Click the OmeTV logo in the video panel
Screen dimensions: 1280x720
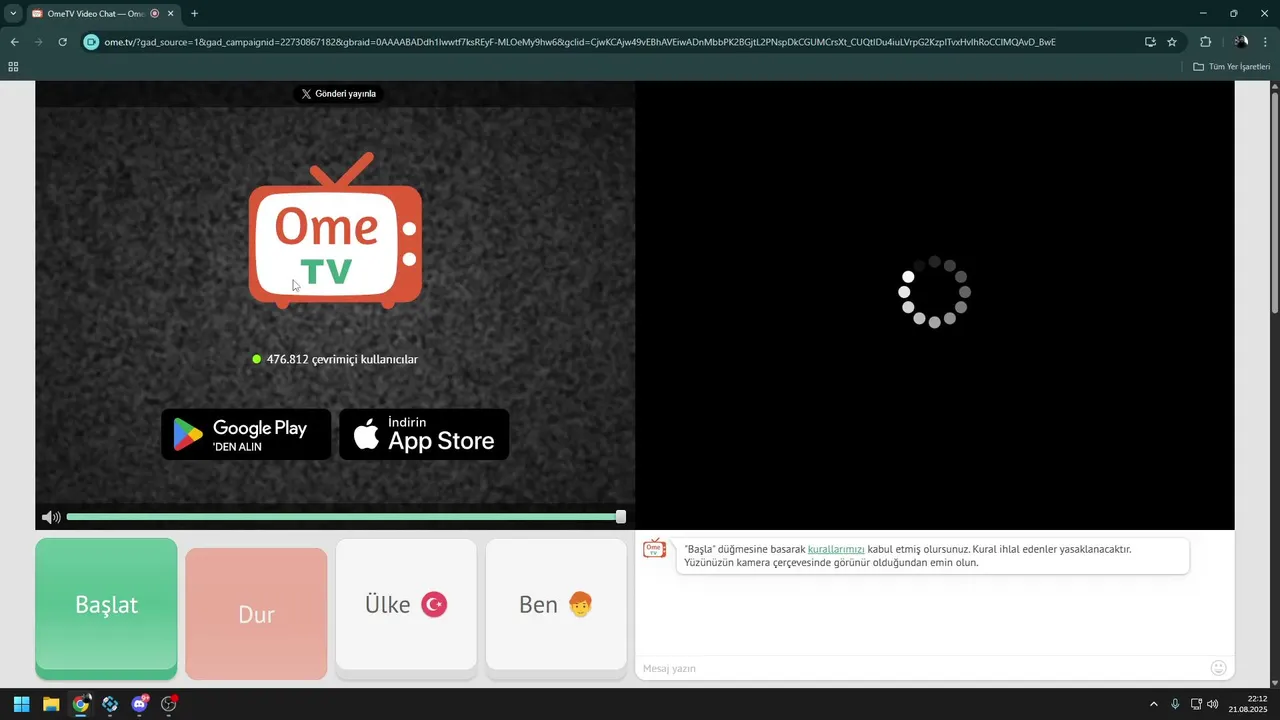click(336, 230)
